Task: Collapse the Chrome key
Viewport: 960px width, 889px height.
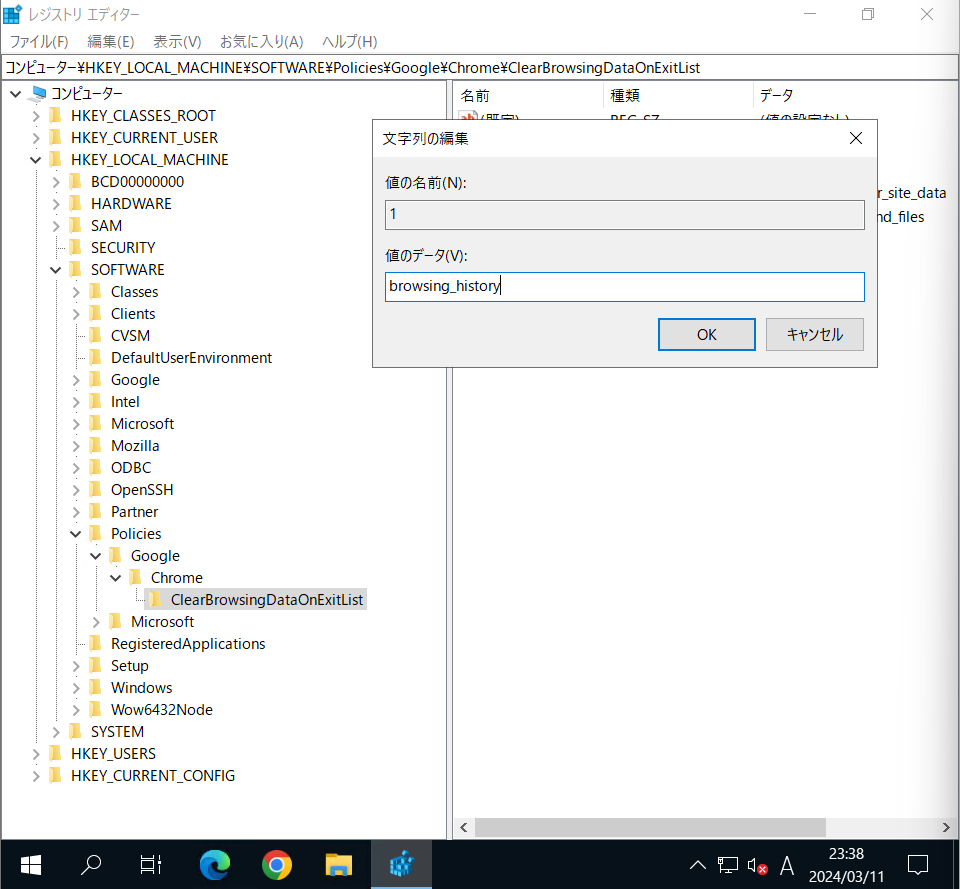Action: (x=116, y=578)
